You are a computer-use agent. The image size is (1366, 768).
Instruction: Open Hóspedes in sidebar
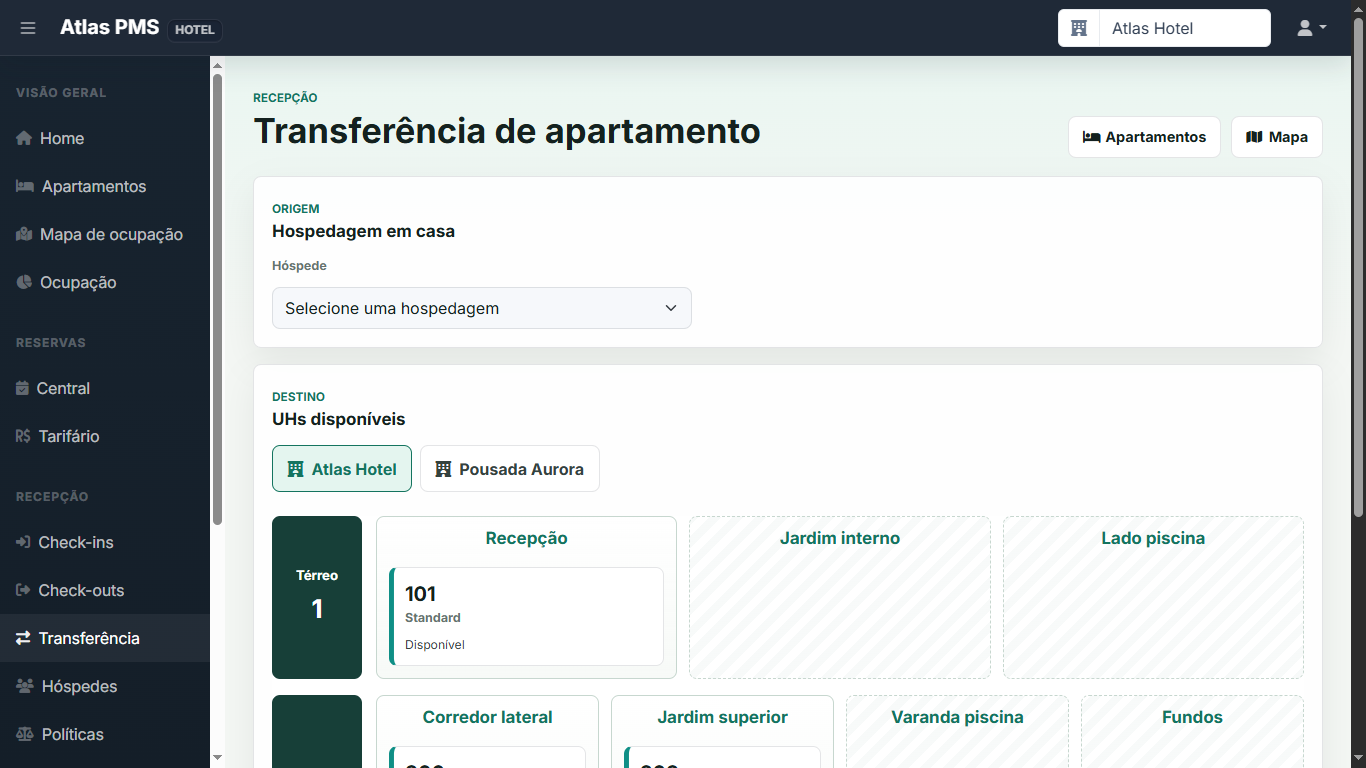(105, 686)
